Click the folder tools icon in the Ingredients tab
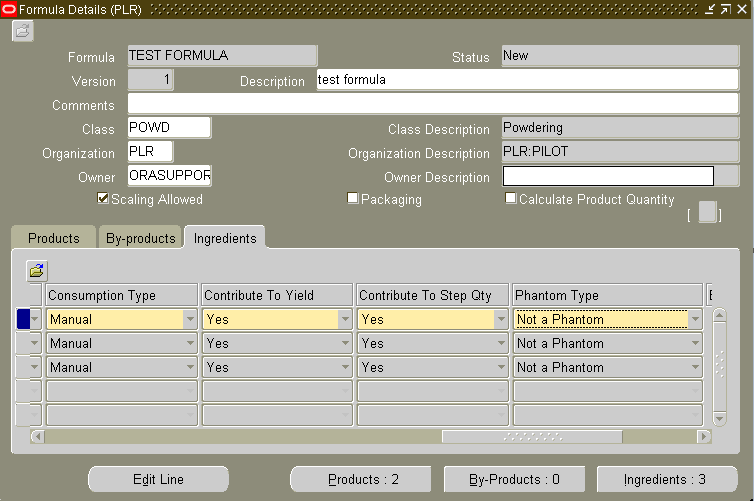Screen dimensions: 754x501 37,271
